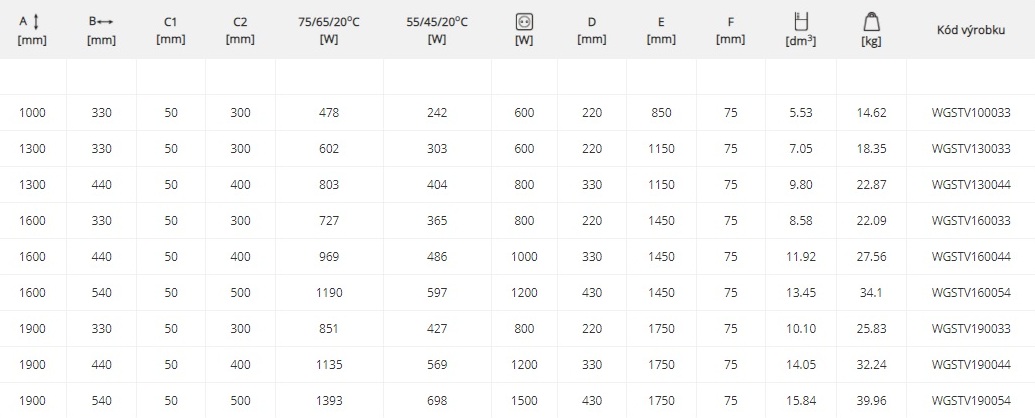Screen dimensions: 1035x418
Task: Click the 75/65/20°C power column header
Action: pos(329,30)
